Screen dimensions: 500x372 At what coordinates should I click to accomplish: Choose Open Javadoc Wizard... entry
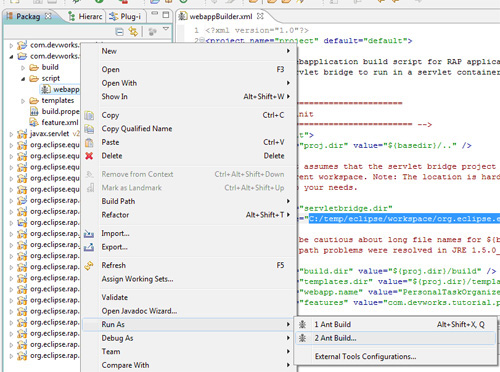coord(188,311)
